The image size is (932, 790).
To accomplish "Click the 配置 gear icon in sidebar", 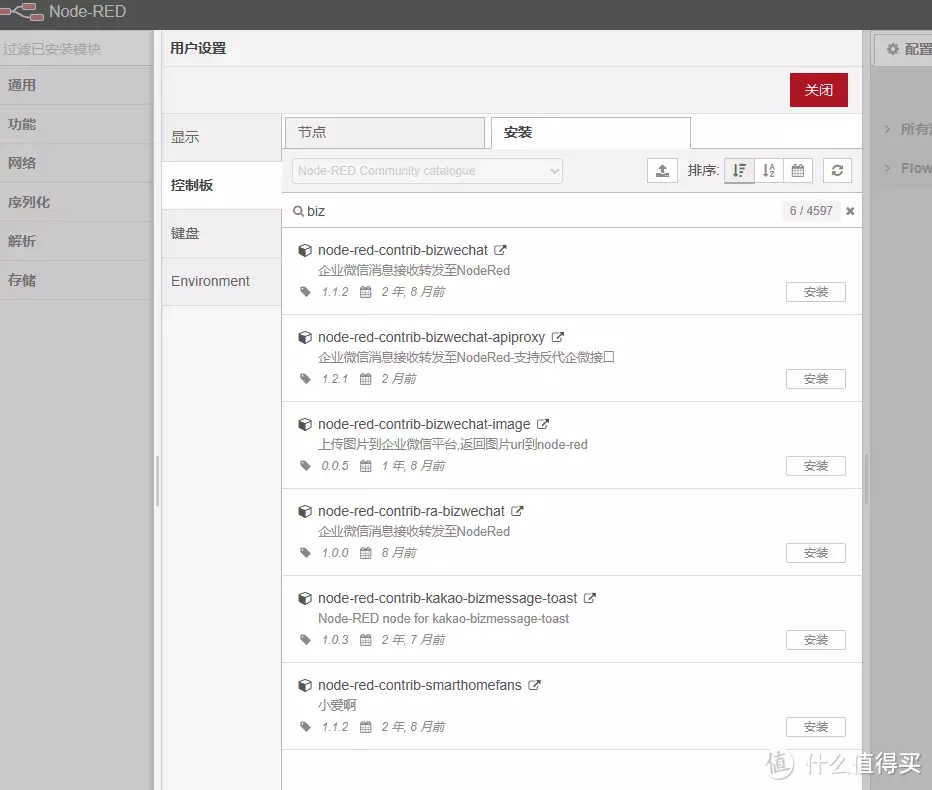I will [892, 49].
